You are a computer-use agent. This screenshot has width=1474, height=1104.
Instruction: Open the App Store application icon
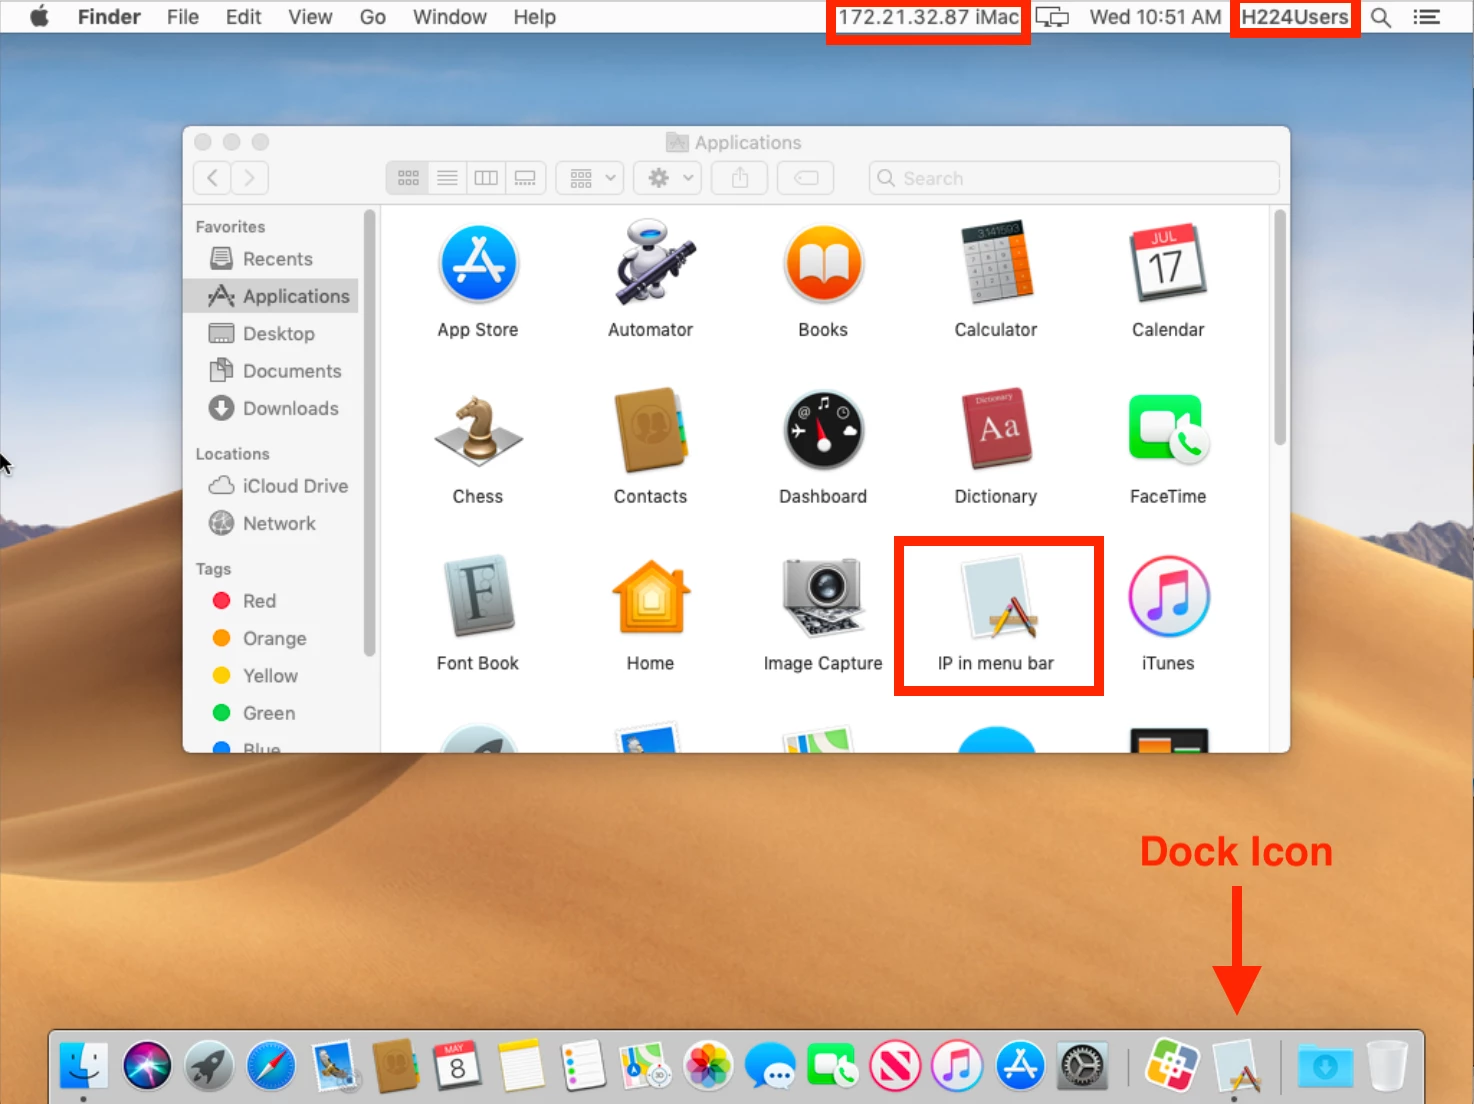click(478, 264)
